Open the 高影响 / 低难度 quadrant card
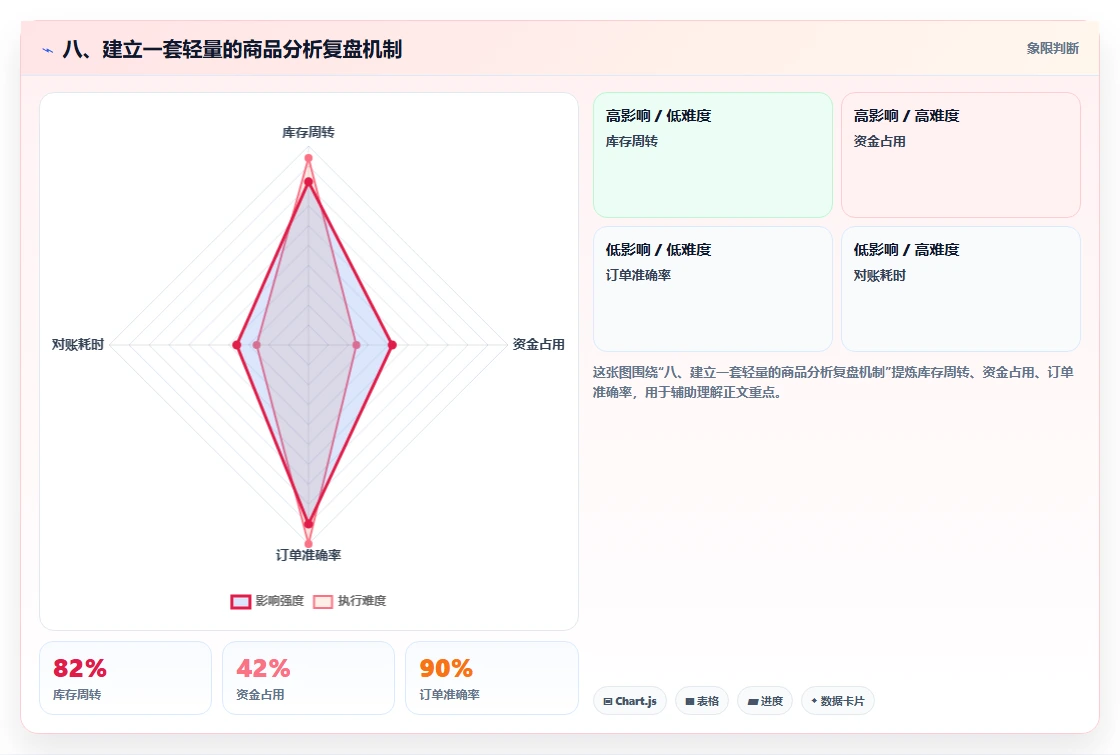 (x=713, y=155)
